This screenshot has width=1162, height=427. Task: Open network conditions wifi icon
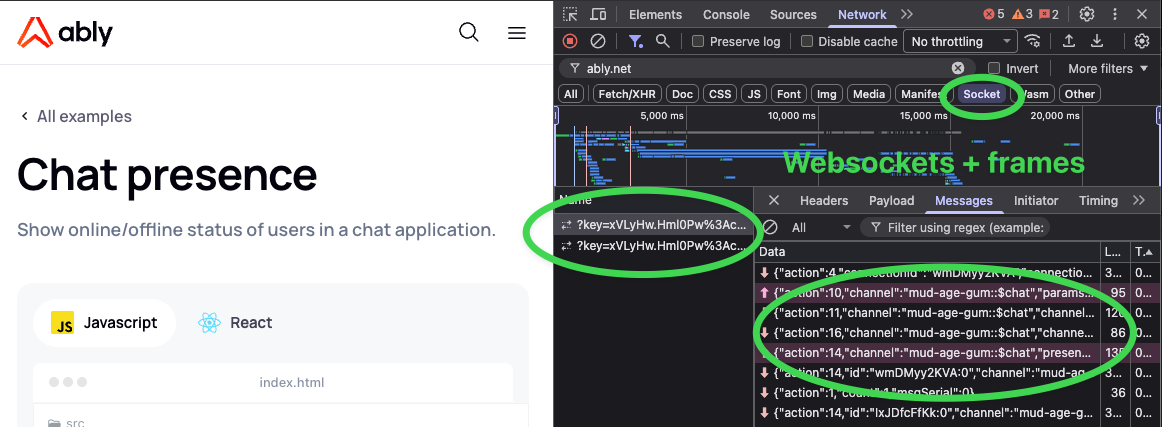tap(1032, 42)
